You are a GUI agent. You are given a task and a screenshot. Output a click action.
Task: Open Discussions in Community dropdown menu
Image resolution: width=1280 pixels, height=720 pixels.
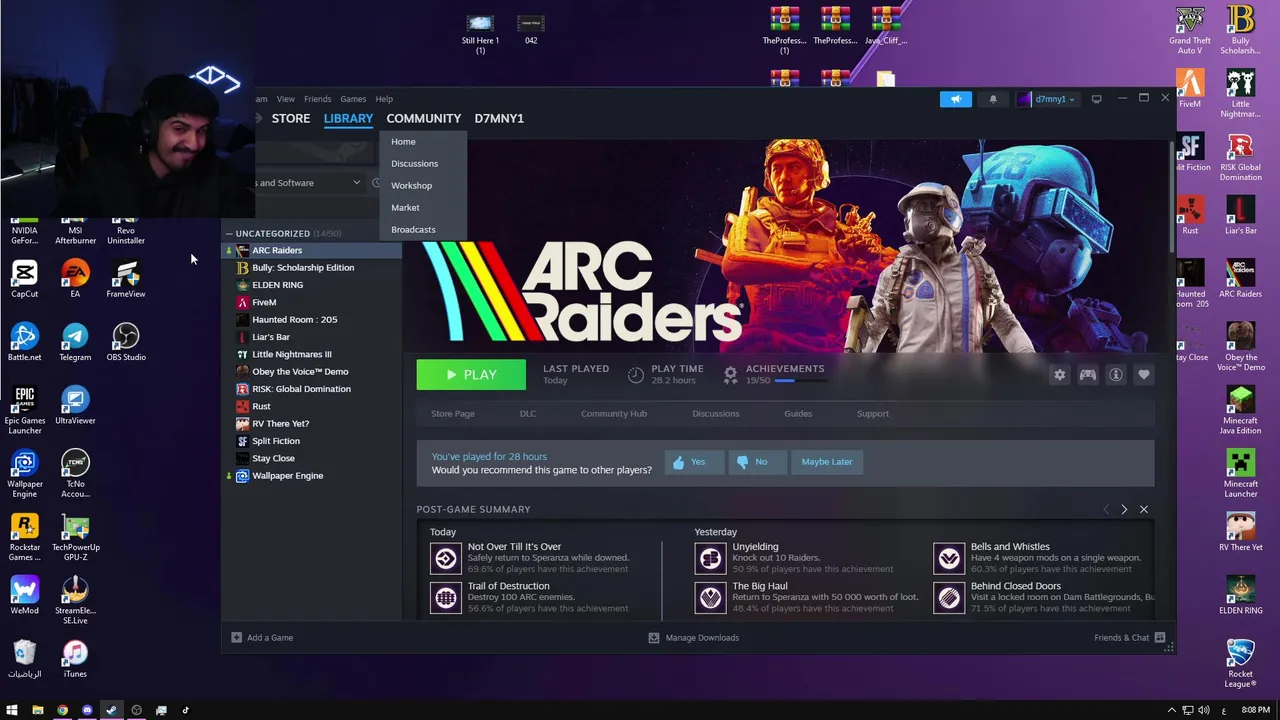[414, 164]
